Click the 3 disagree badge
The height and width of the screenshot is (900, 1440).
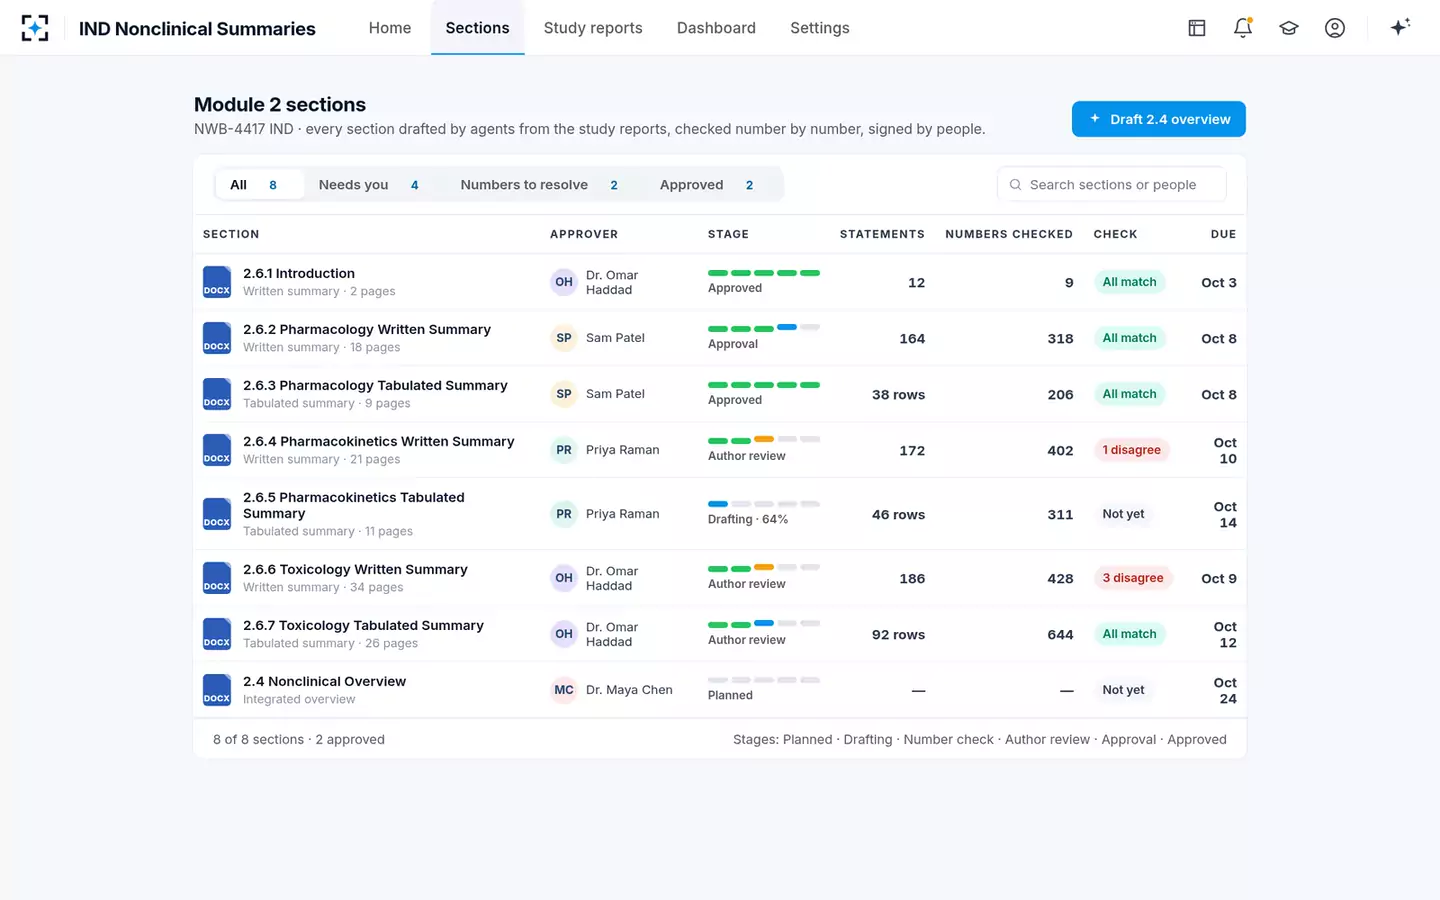pyautogui.click(x=1133, y=578)
